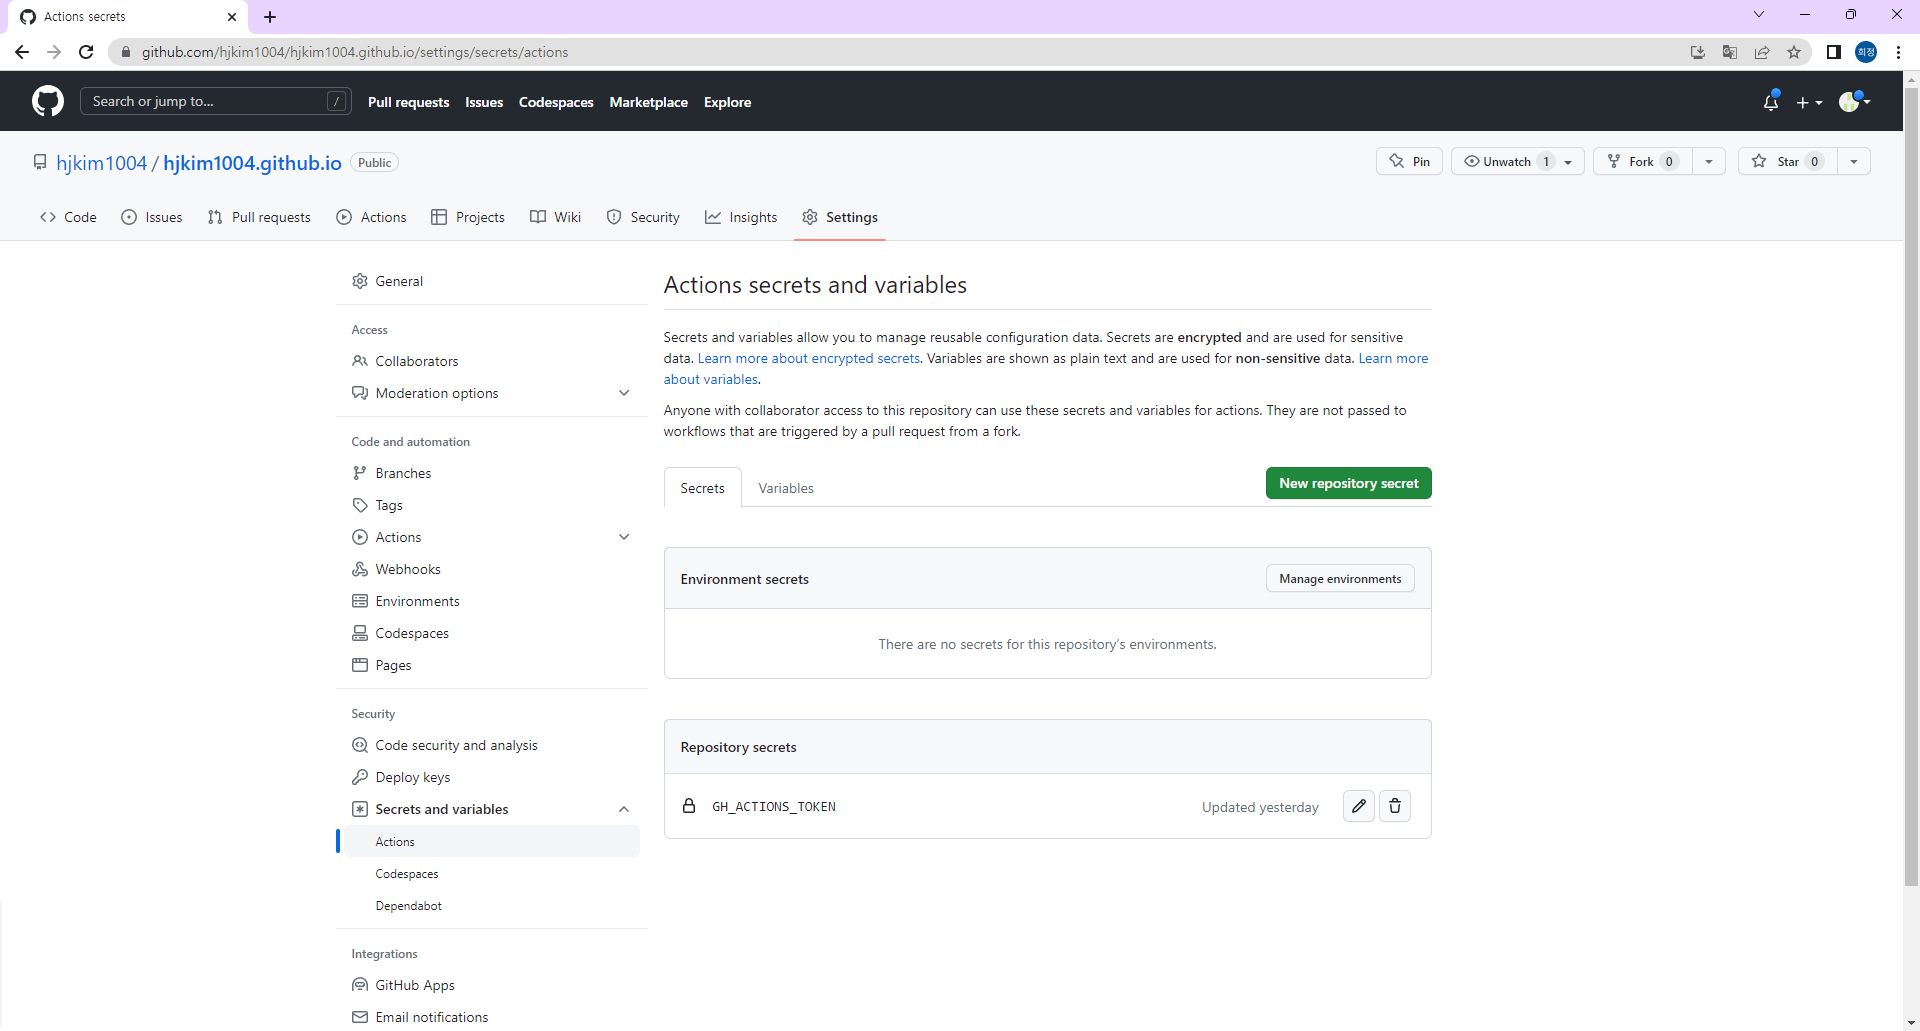The width and height of the screenshot is (1920, 1031).
Task: Open Code security and analysis settings
Action: (x=492, y=745)
